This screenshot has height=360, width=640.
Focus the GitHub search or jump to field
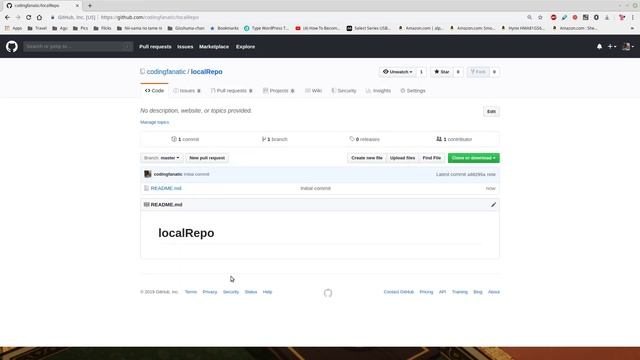[x=78, y=47]
